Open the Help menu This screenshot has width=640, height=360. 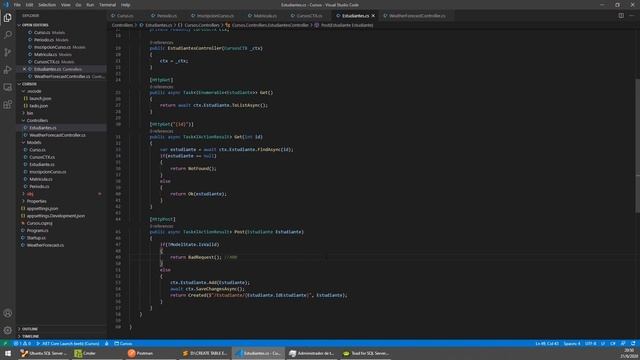coord(126,5)
